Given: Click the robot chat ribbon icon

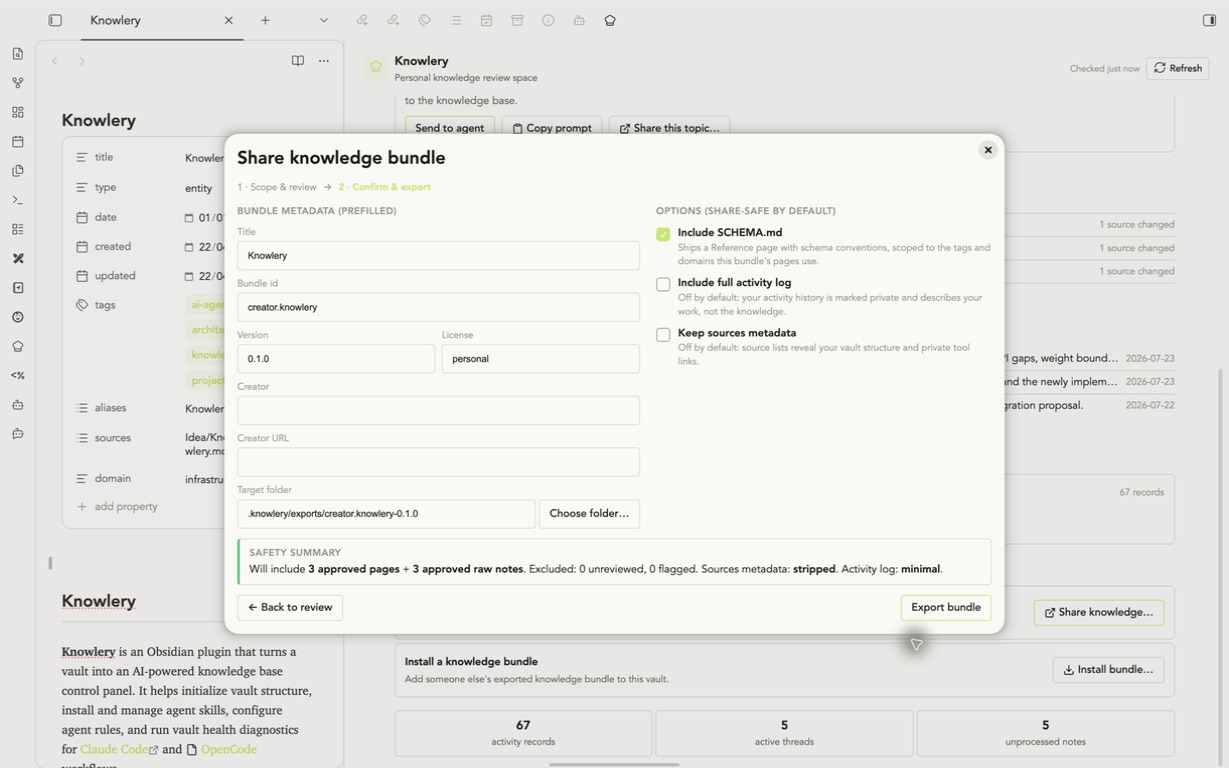Looking at the screenshot, I should pos(18,434).
